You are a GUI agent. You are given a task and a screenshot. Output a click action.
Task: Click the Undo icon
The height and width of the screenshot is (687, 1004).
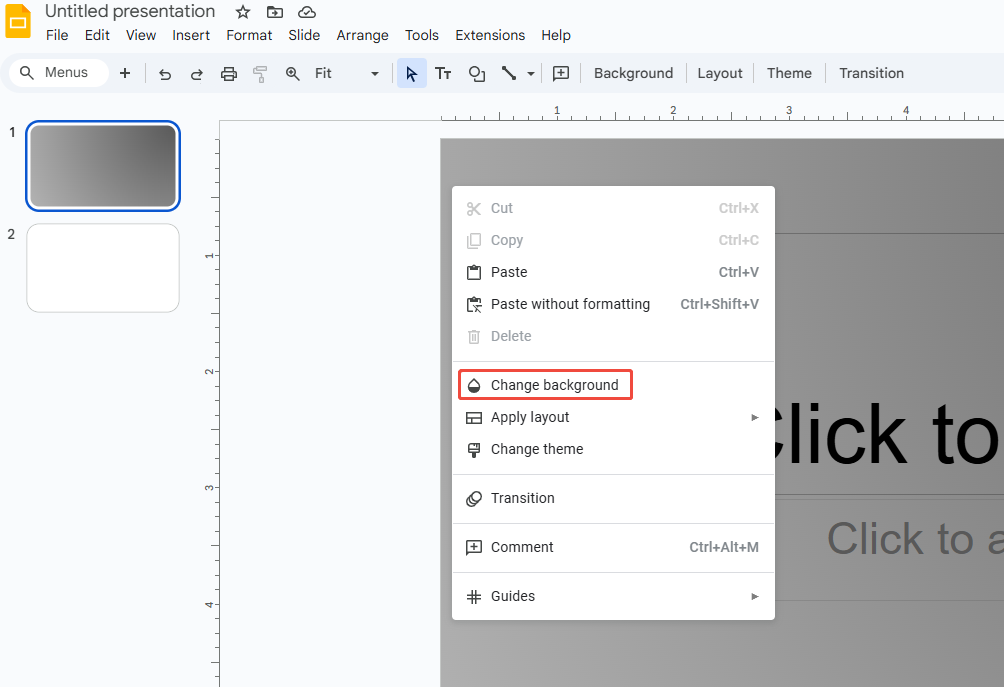click(165, 73)
